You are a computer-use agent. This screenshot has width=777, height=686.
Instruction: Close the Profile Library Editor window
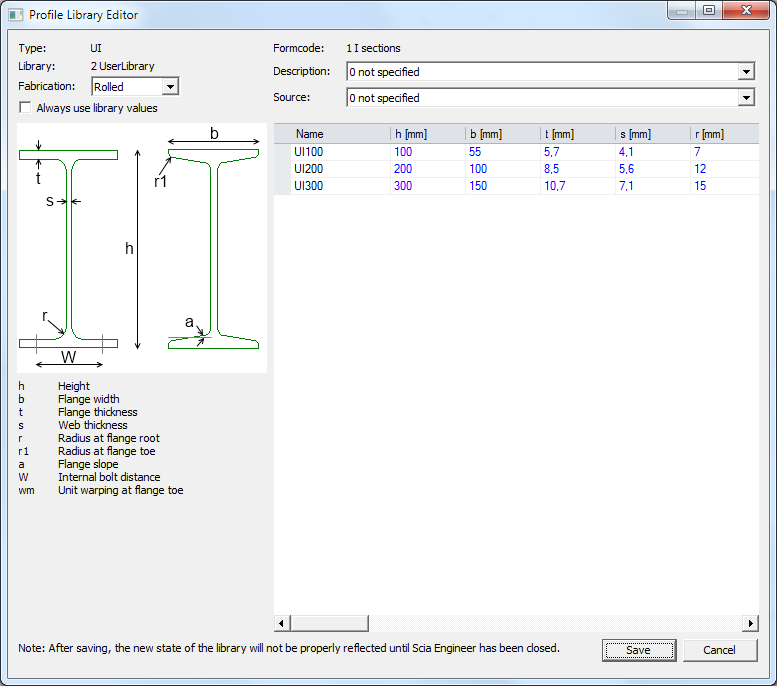click(x=746, y=10)
